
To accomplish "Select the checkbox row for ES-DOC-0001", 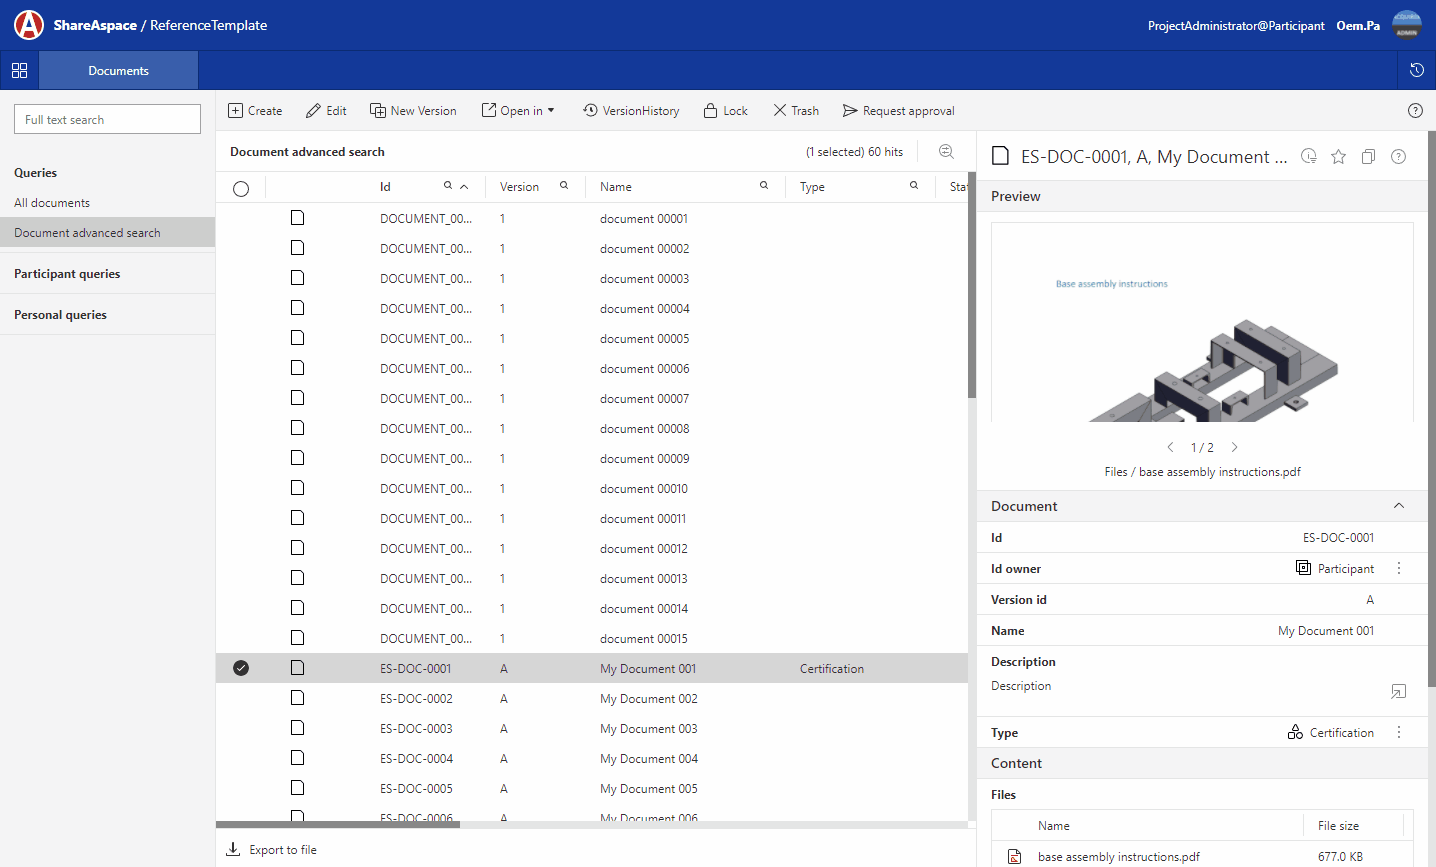I will tap(240, 667).
